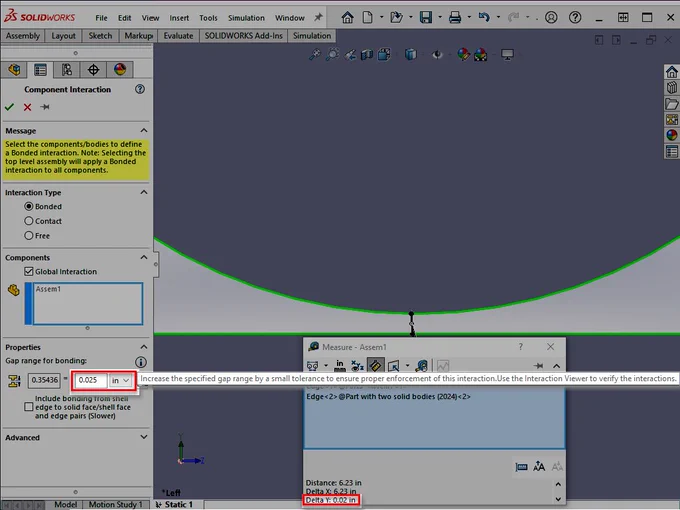Viewport: 680px width, 510px height.
Task: Toggle Global Interaction checkbox
Action: 29,271
